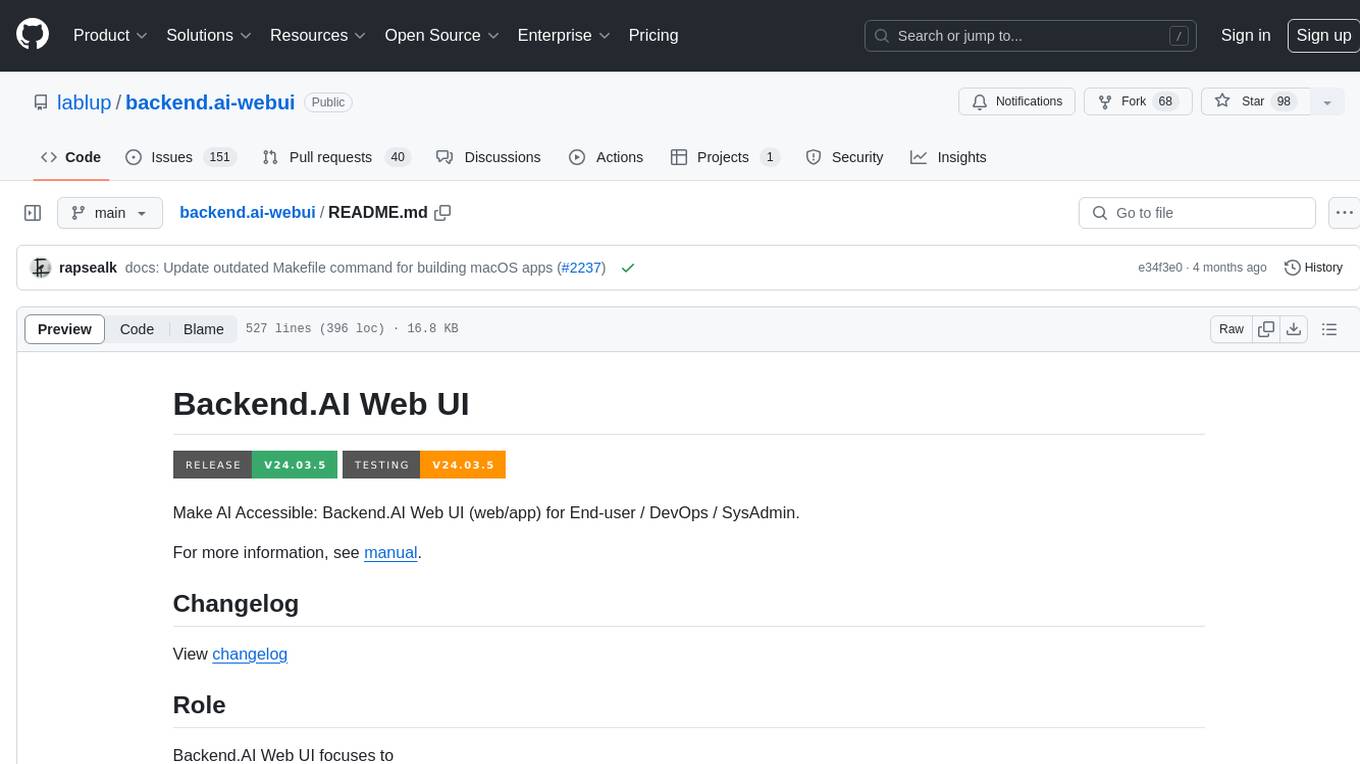Open the lablup owner profile
The height and width of the screenshot is (764, 1360).
(84, 102)
